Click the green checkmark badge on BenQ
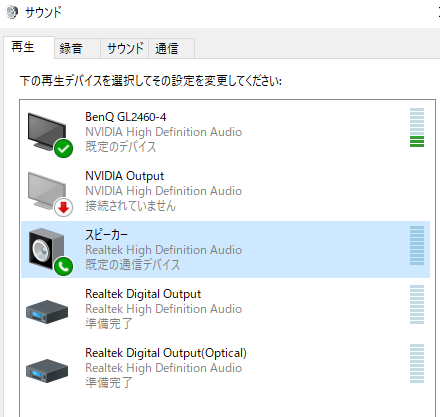The image size is (440, 417). (63, 148)
